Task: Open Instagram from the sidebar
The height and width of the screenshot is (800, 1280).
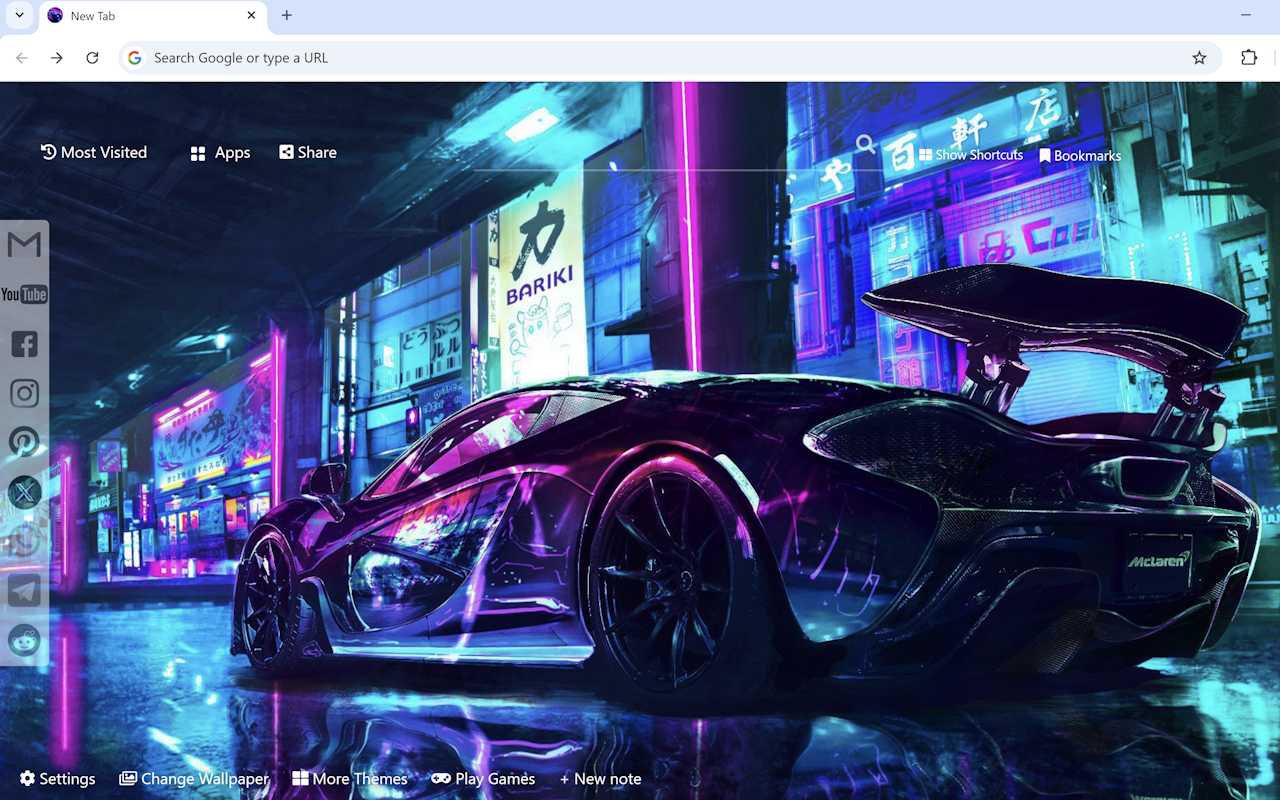Action: click(24, 393)
